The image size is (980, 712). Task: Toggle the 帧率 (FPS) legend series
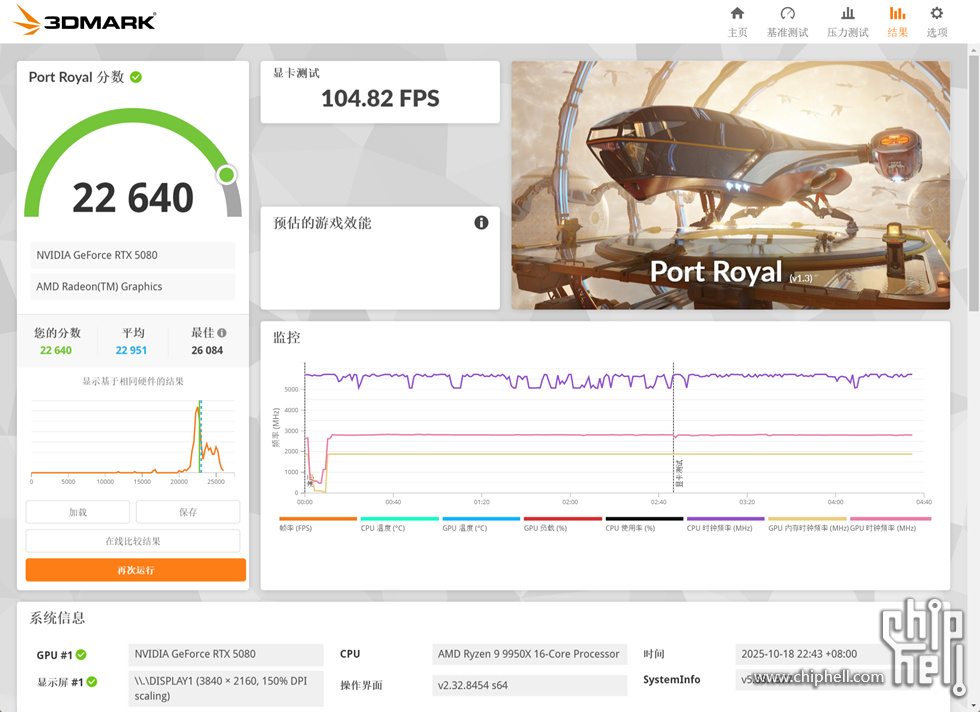click(317, 523)
